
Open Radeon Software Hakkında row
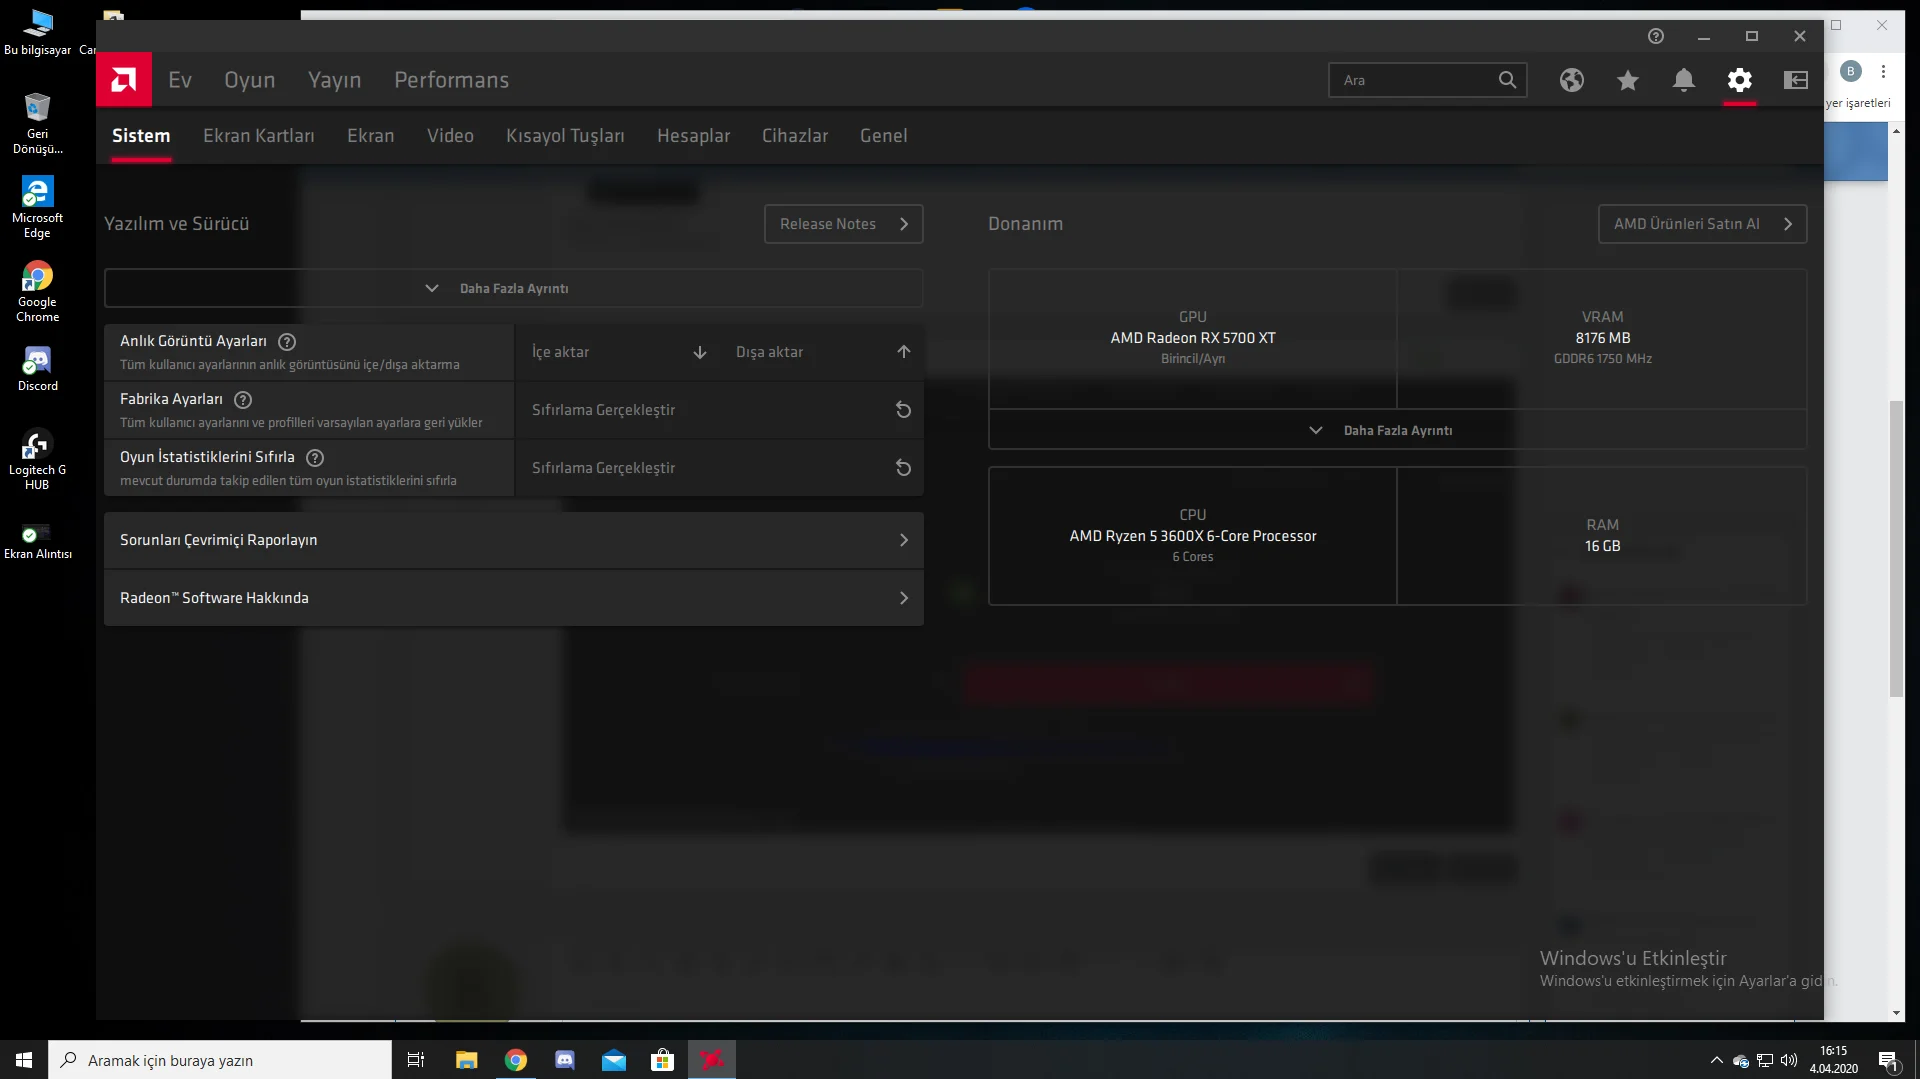(x=513, y=598)
